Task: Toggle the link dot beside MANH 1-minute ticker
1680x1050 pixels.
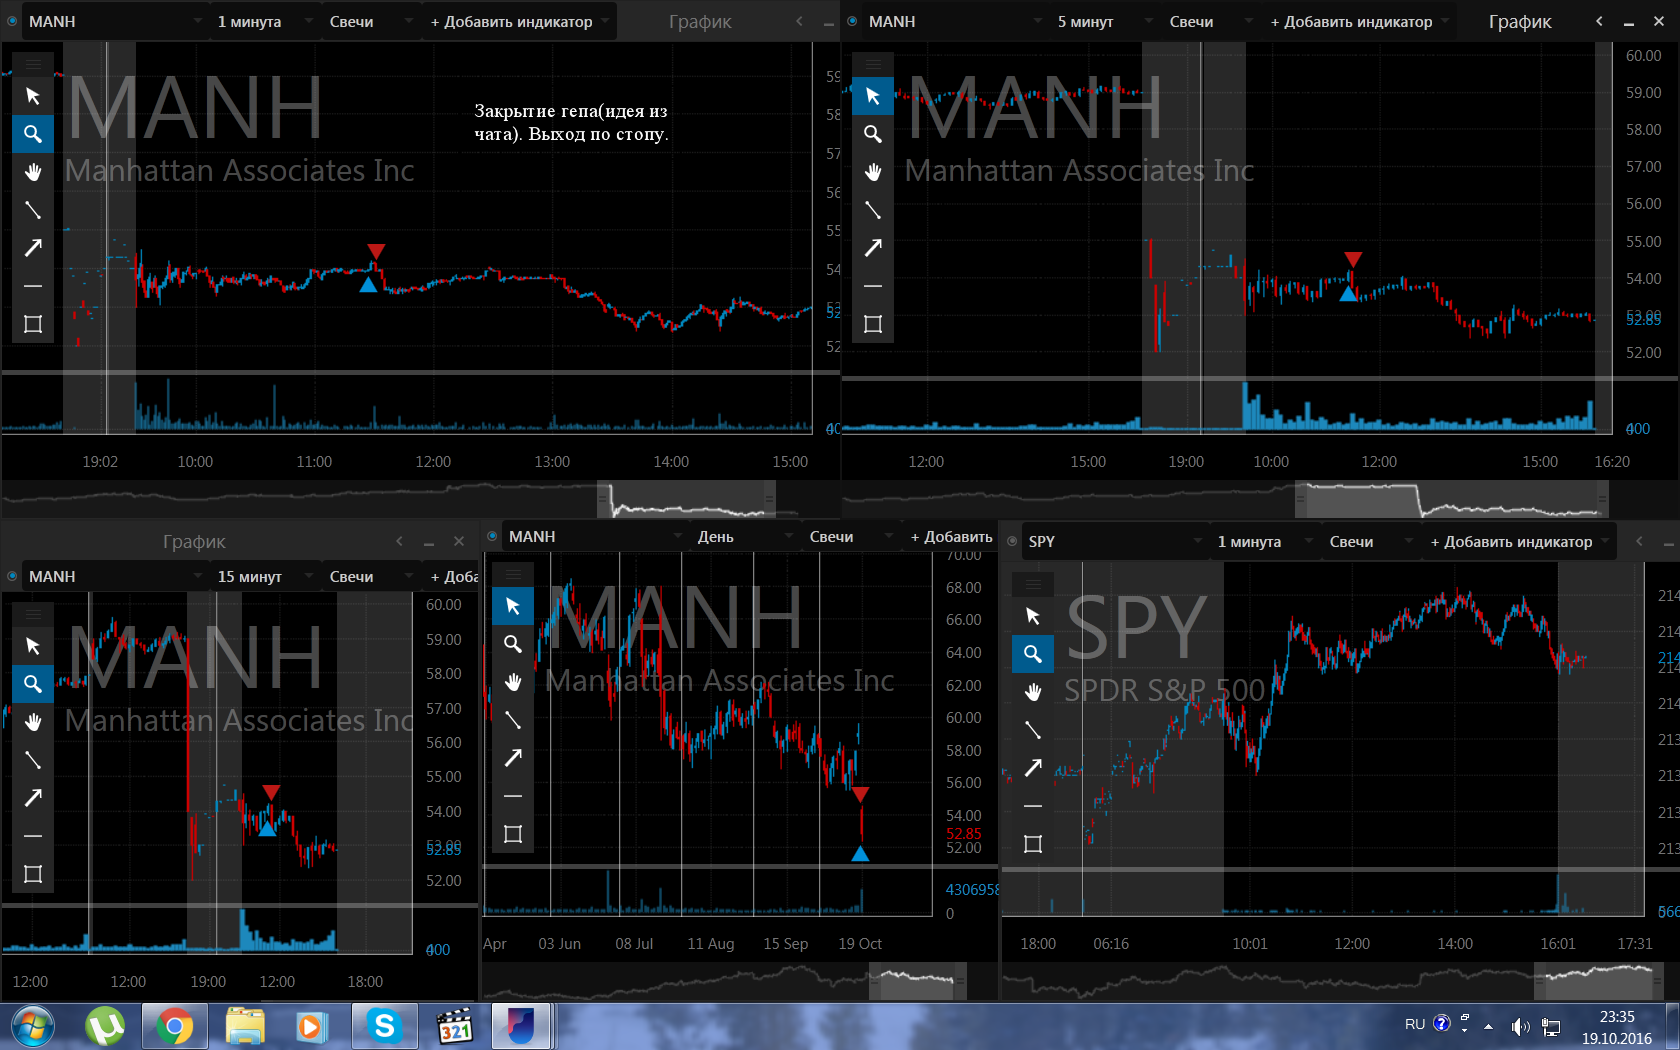Action: tap(12, 21)
